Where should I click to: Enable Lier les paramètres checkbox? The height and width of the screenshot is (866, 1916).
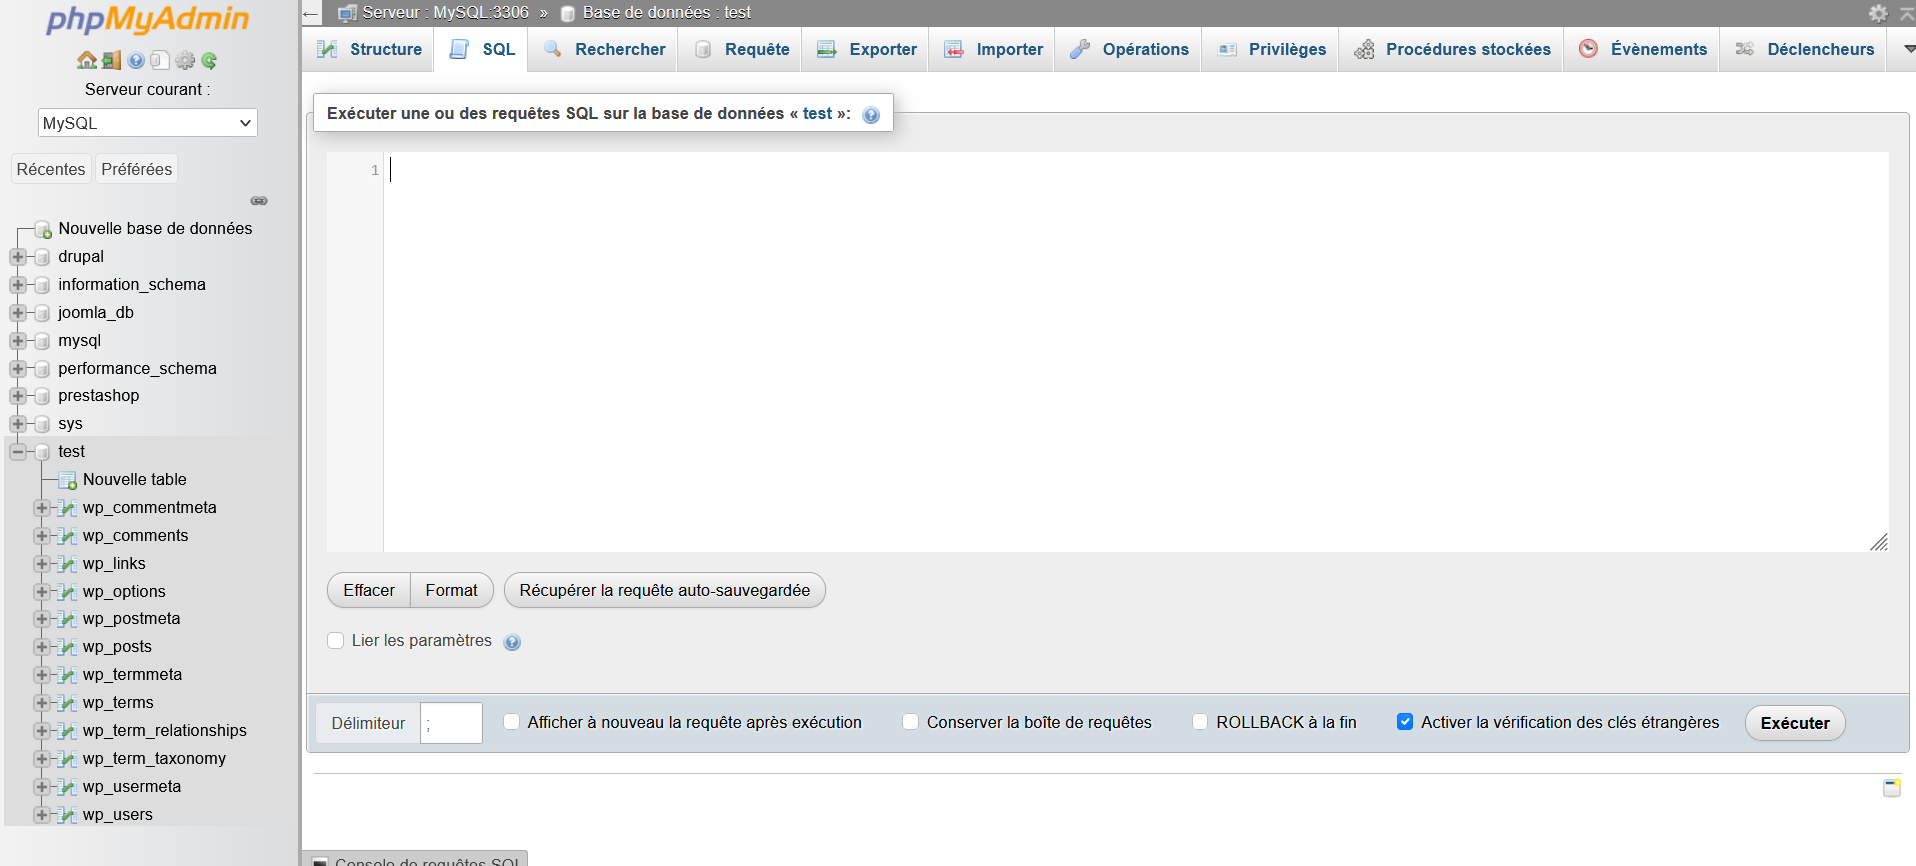pyautogui.click(x=336, y=641)
